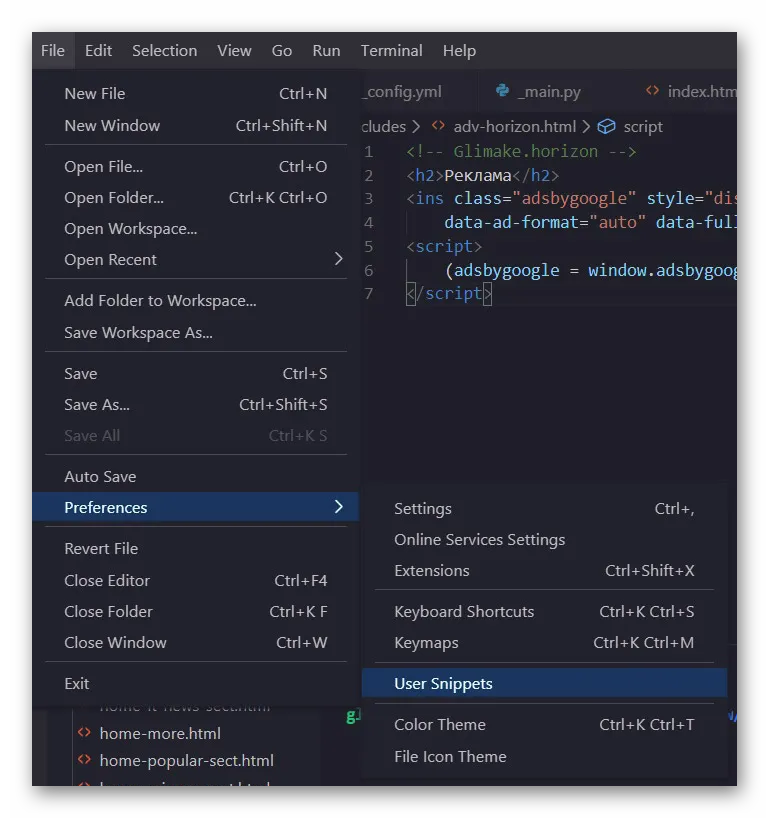The height and width of the screenshot is (818, 769).
Task: Open the Selection menu
Action: (164, 51)
